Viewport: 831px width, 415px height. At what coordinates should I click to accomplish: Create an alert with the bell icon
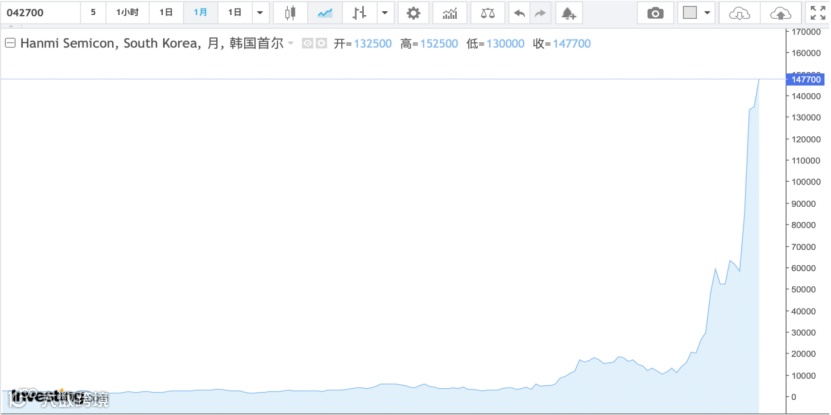[x=569, y=13]
